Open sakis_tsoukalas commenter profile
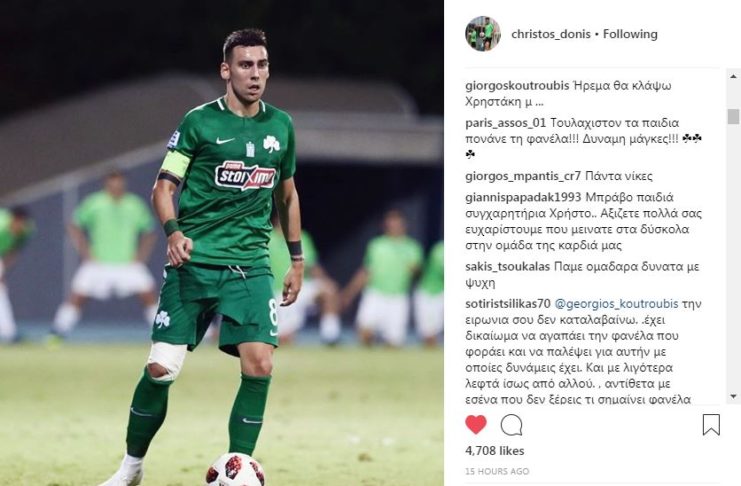 pyautogui.click(x=508, y=267)
